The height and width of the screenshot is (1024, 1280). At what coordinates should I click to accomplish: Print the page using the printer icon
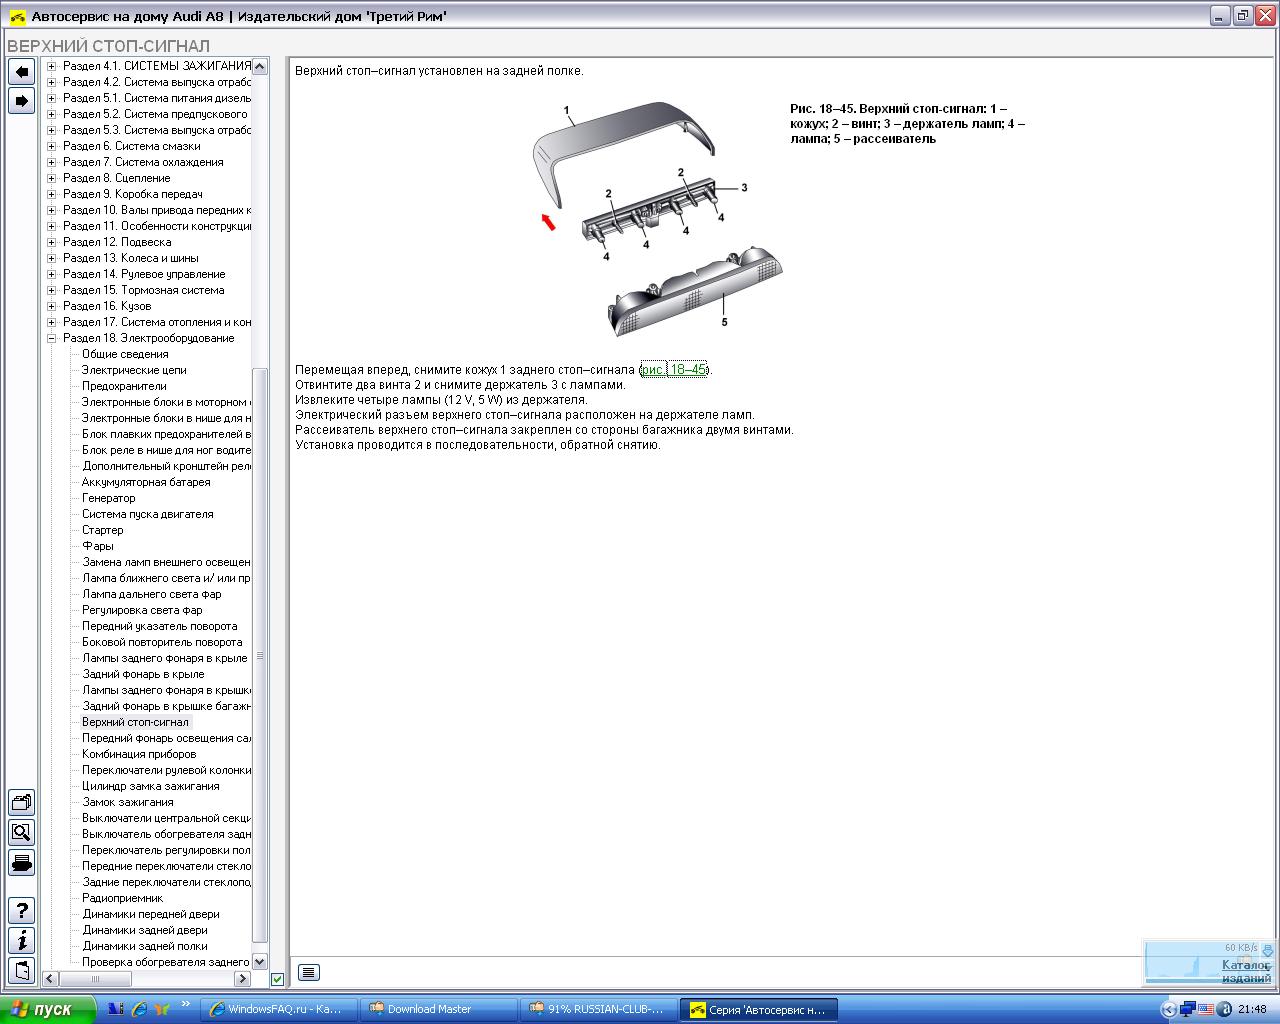tap(21, 862)
